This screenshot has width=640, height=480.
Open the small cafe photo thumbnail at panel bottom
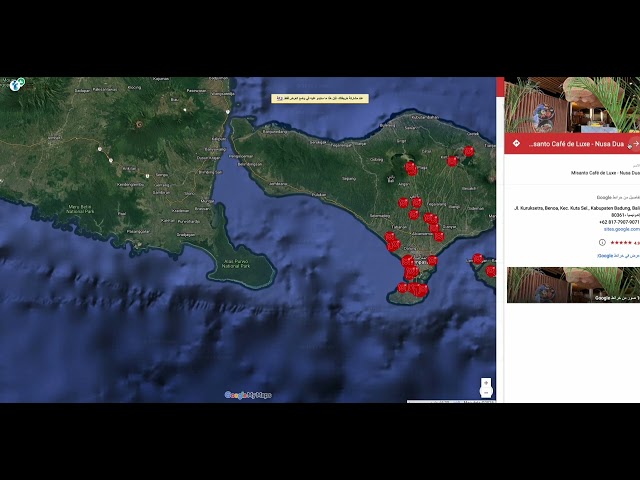pos(573,285)
